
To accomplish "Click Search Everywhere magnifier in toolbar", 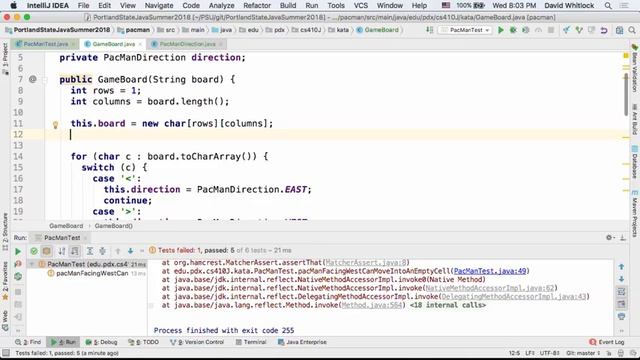I will [632, 30].
